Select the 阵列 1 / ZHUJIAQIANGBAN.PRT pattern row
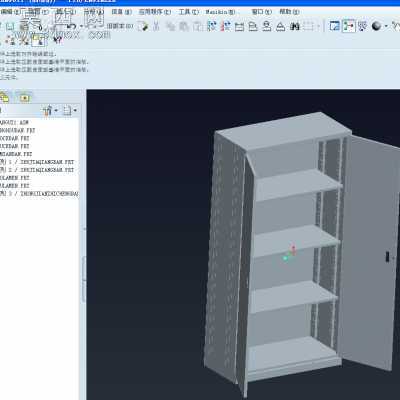 point(37,162)
